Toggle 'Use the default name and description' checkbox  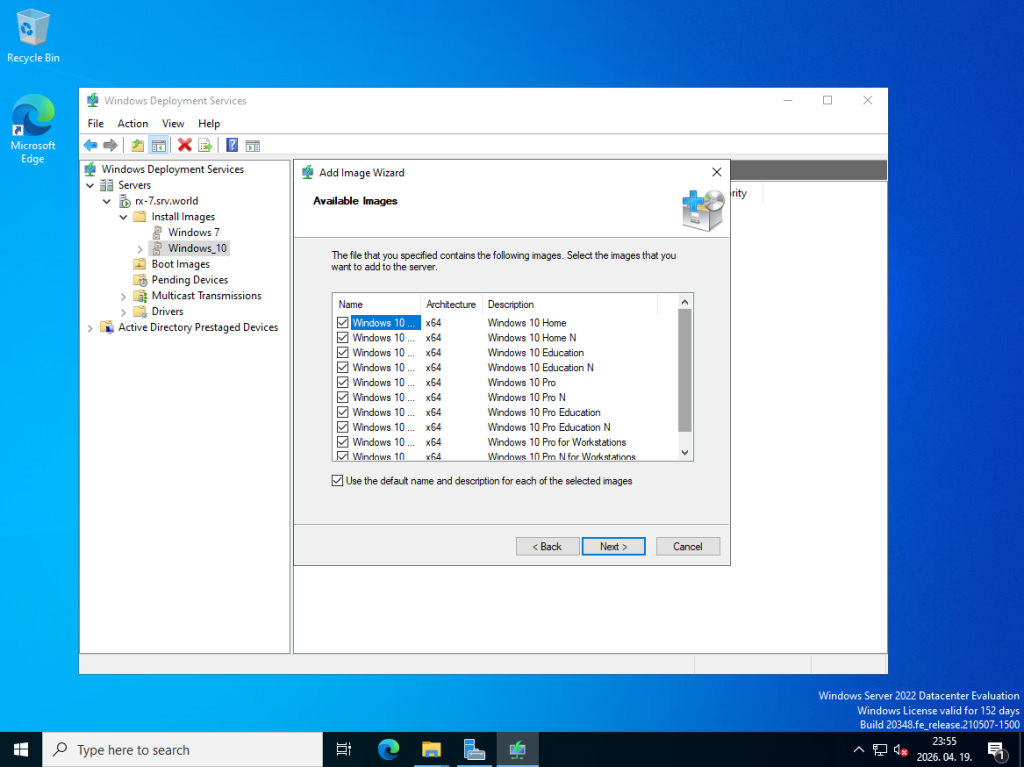pyautogui.click(x=337, y=481)
